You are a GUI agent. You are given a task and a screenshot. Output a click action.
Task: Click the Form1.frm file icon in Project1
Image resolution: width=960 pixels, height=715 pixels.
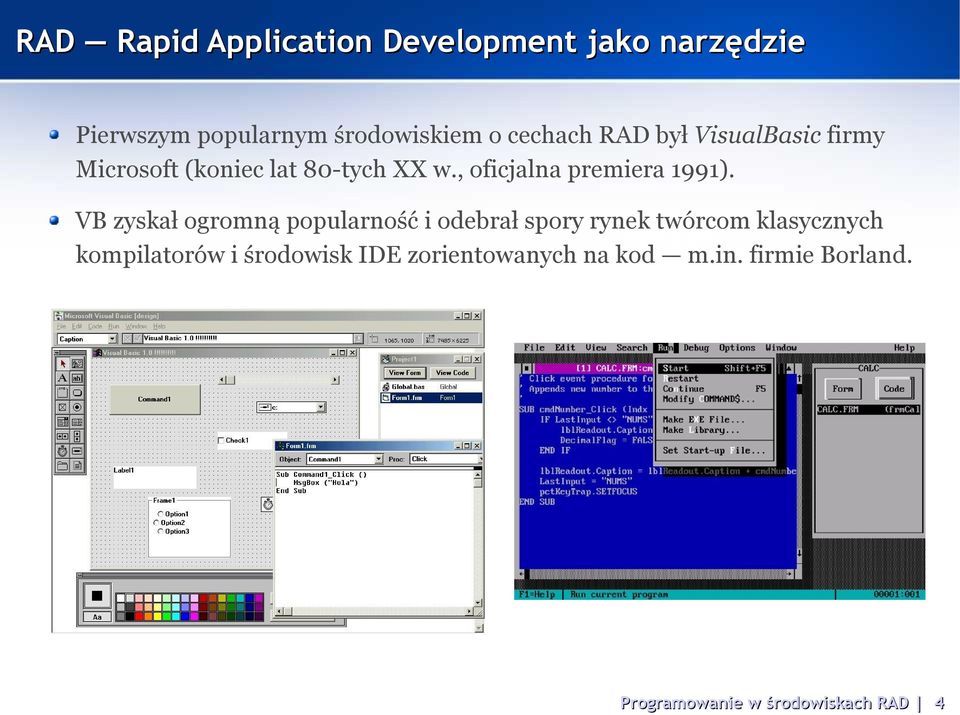pyautogui.click(x=386, y=398)
